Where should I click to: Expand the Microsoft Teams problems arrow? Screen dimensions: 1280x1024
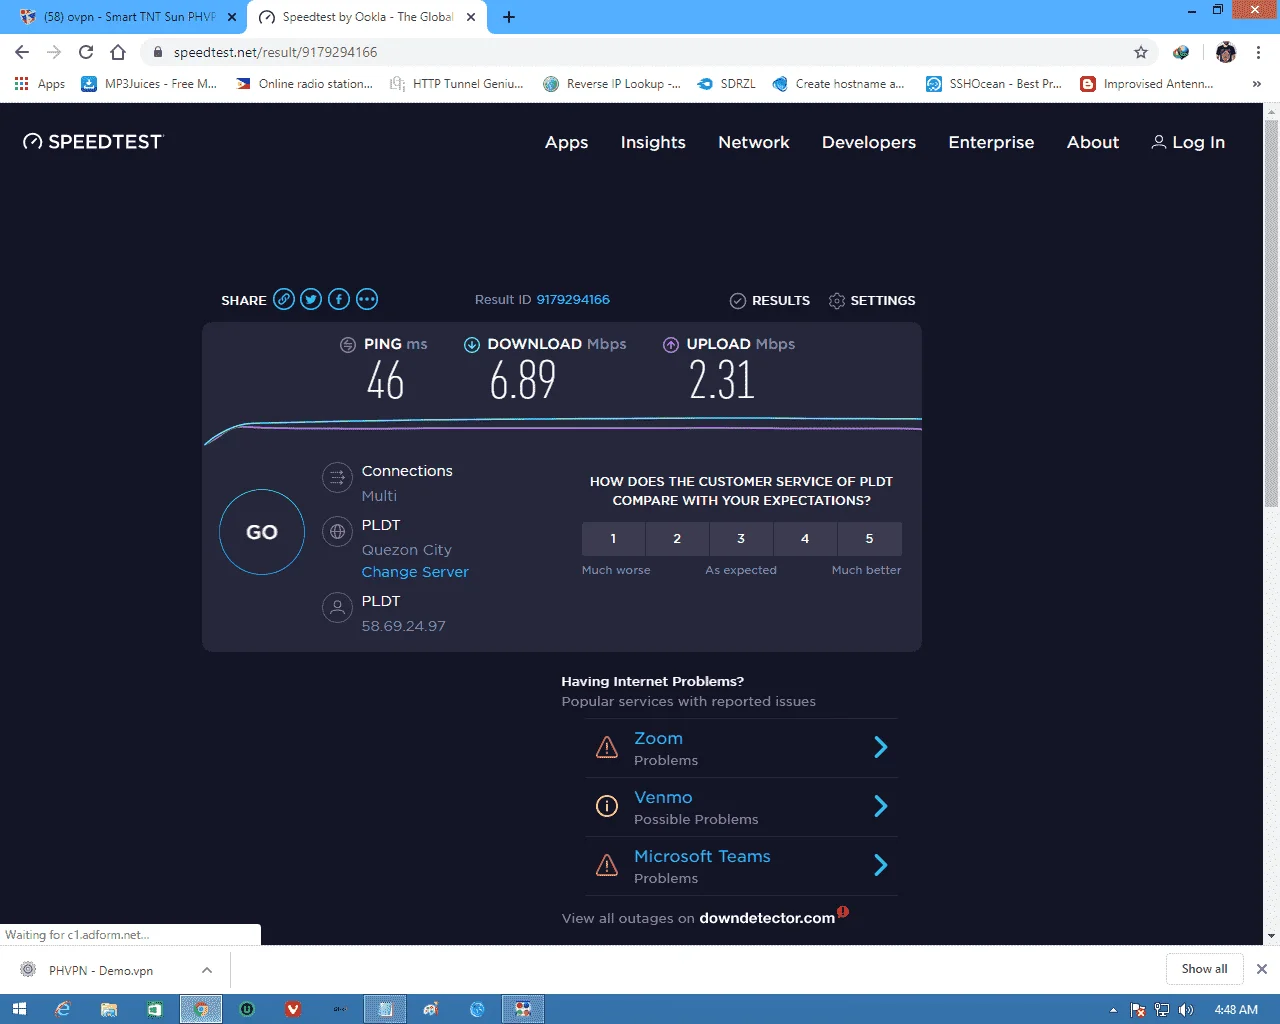click(881, 865)
